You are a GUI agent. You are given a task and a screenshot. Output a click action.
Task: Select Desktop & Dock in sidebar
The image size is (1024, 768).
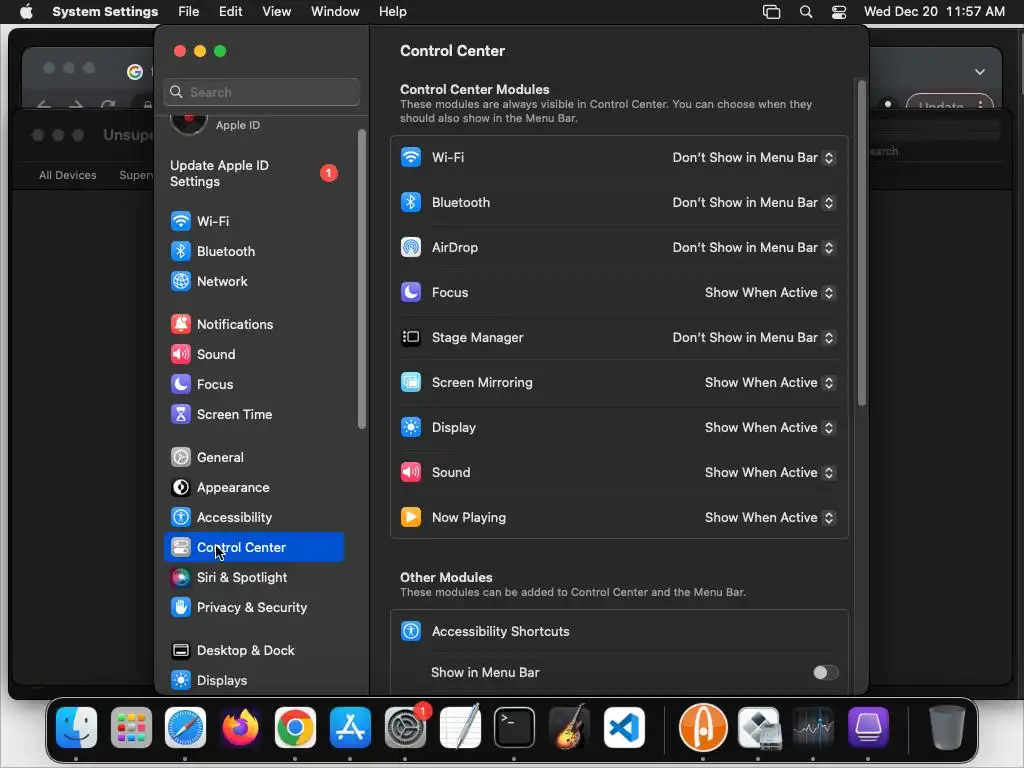coord(253,650)
